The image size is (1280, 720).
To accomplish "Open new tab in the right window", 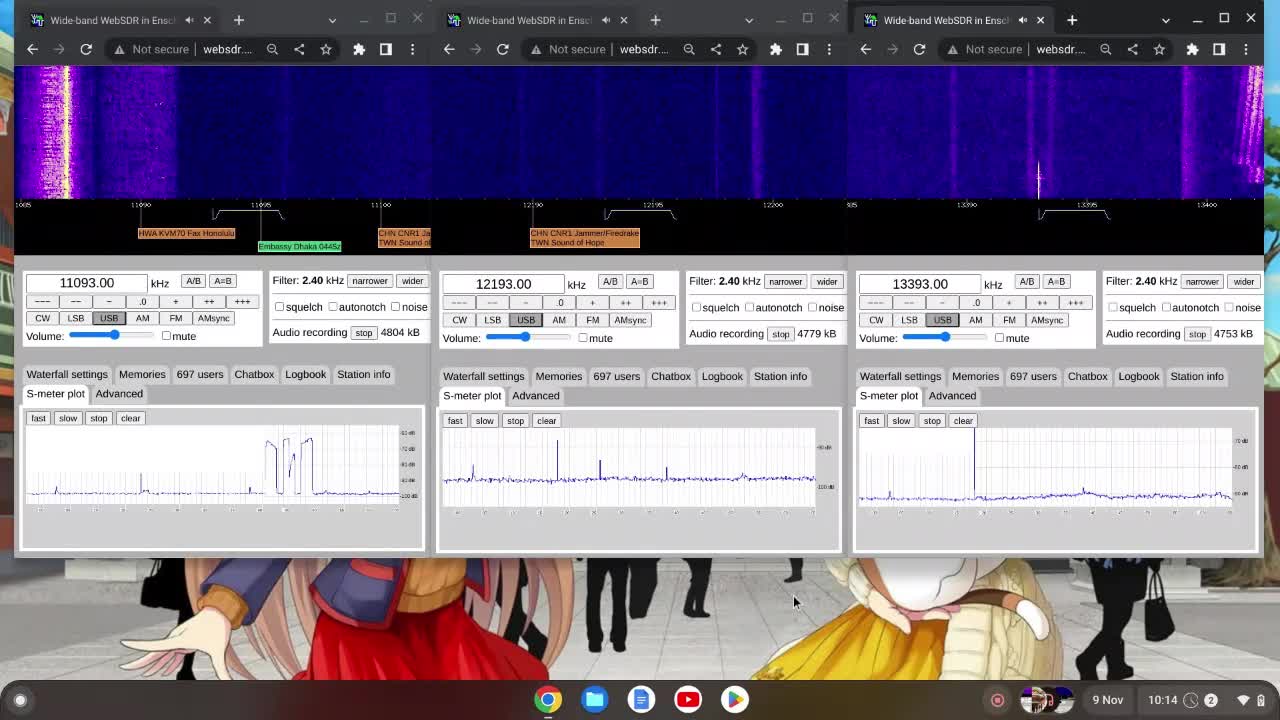I will click(1072, 20).
